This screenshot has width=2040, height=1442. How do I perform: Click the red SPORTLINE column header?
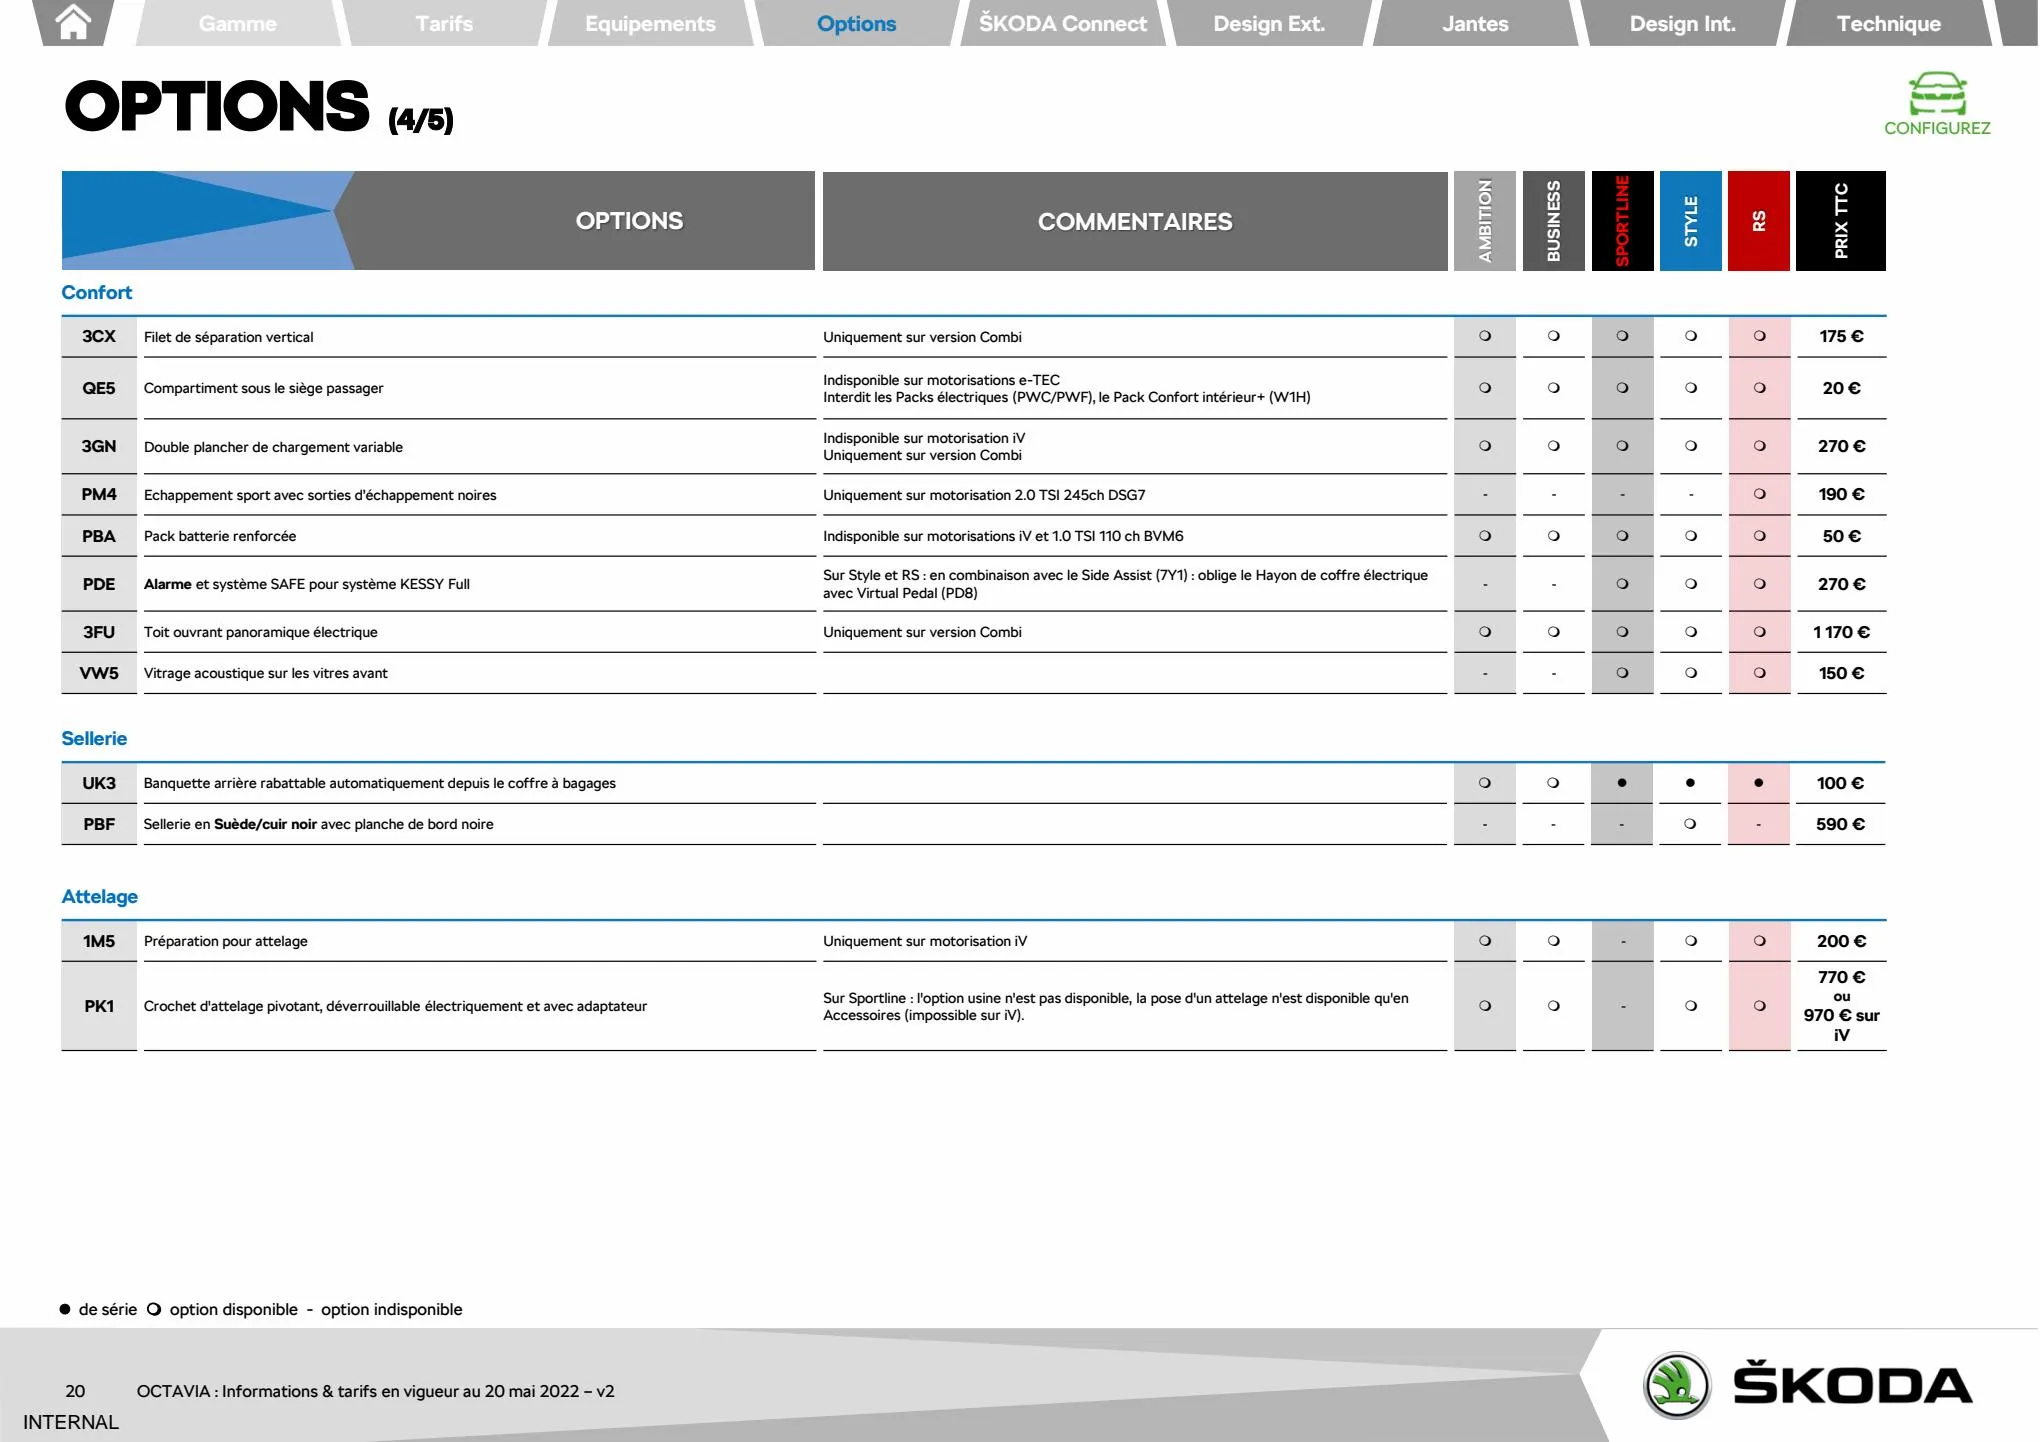[1622, 221]
